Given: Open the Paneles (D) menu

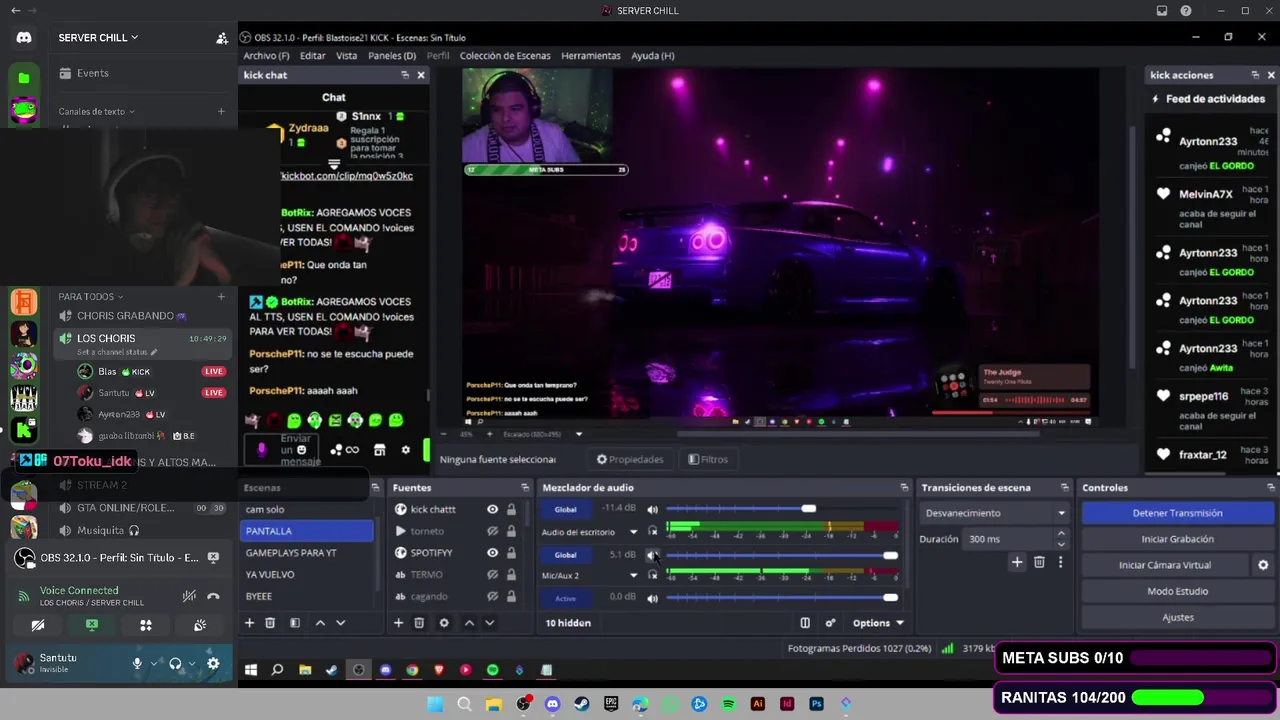Looking at the screenshot, I should click(x=392, y=56).
